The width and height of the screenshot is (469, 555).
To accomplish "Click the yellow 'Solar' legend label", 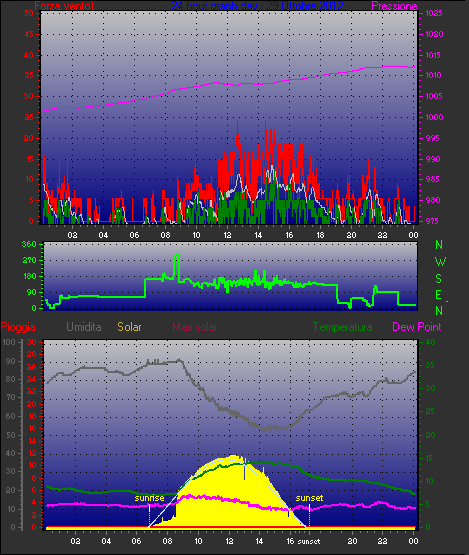I will pyautogui.click(x=129, y=327).
